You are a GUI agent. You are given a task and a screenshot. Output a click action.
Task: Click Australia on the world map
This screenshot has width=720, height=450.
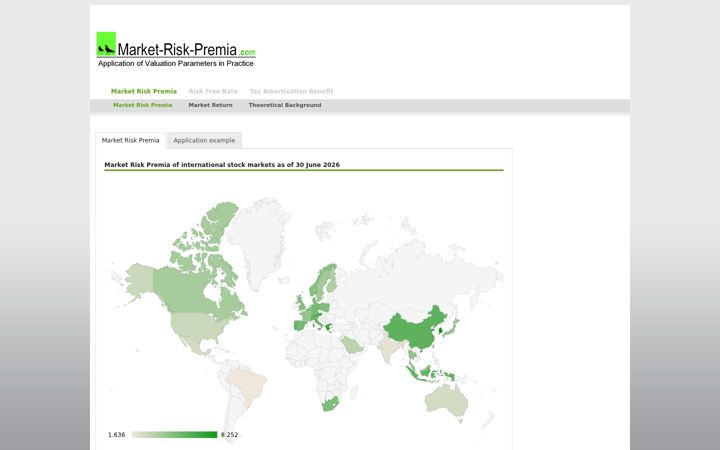[445, 400]
